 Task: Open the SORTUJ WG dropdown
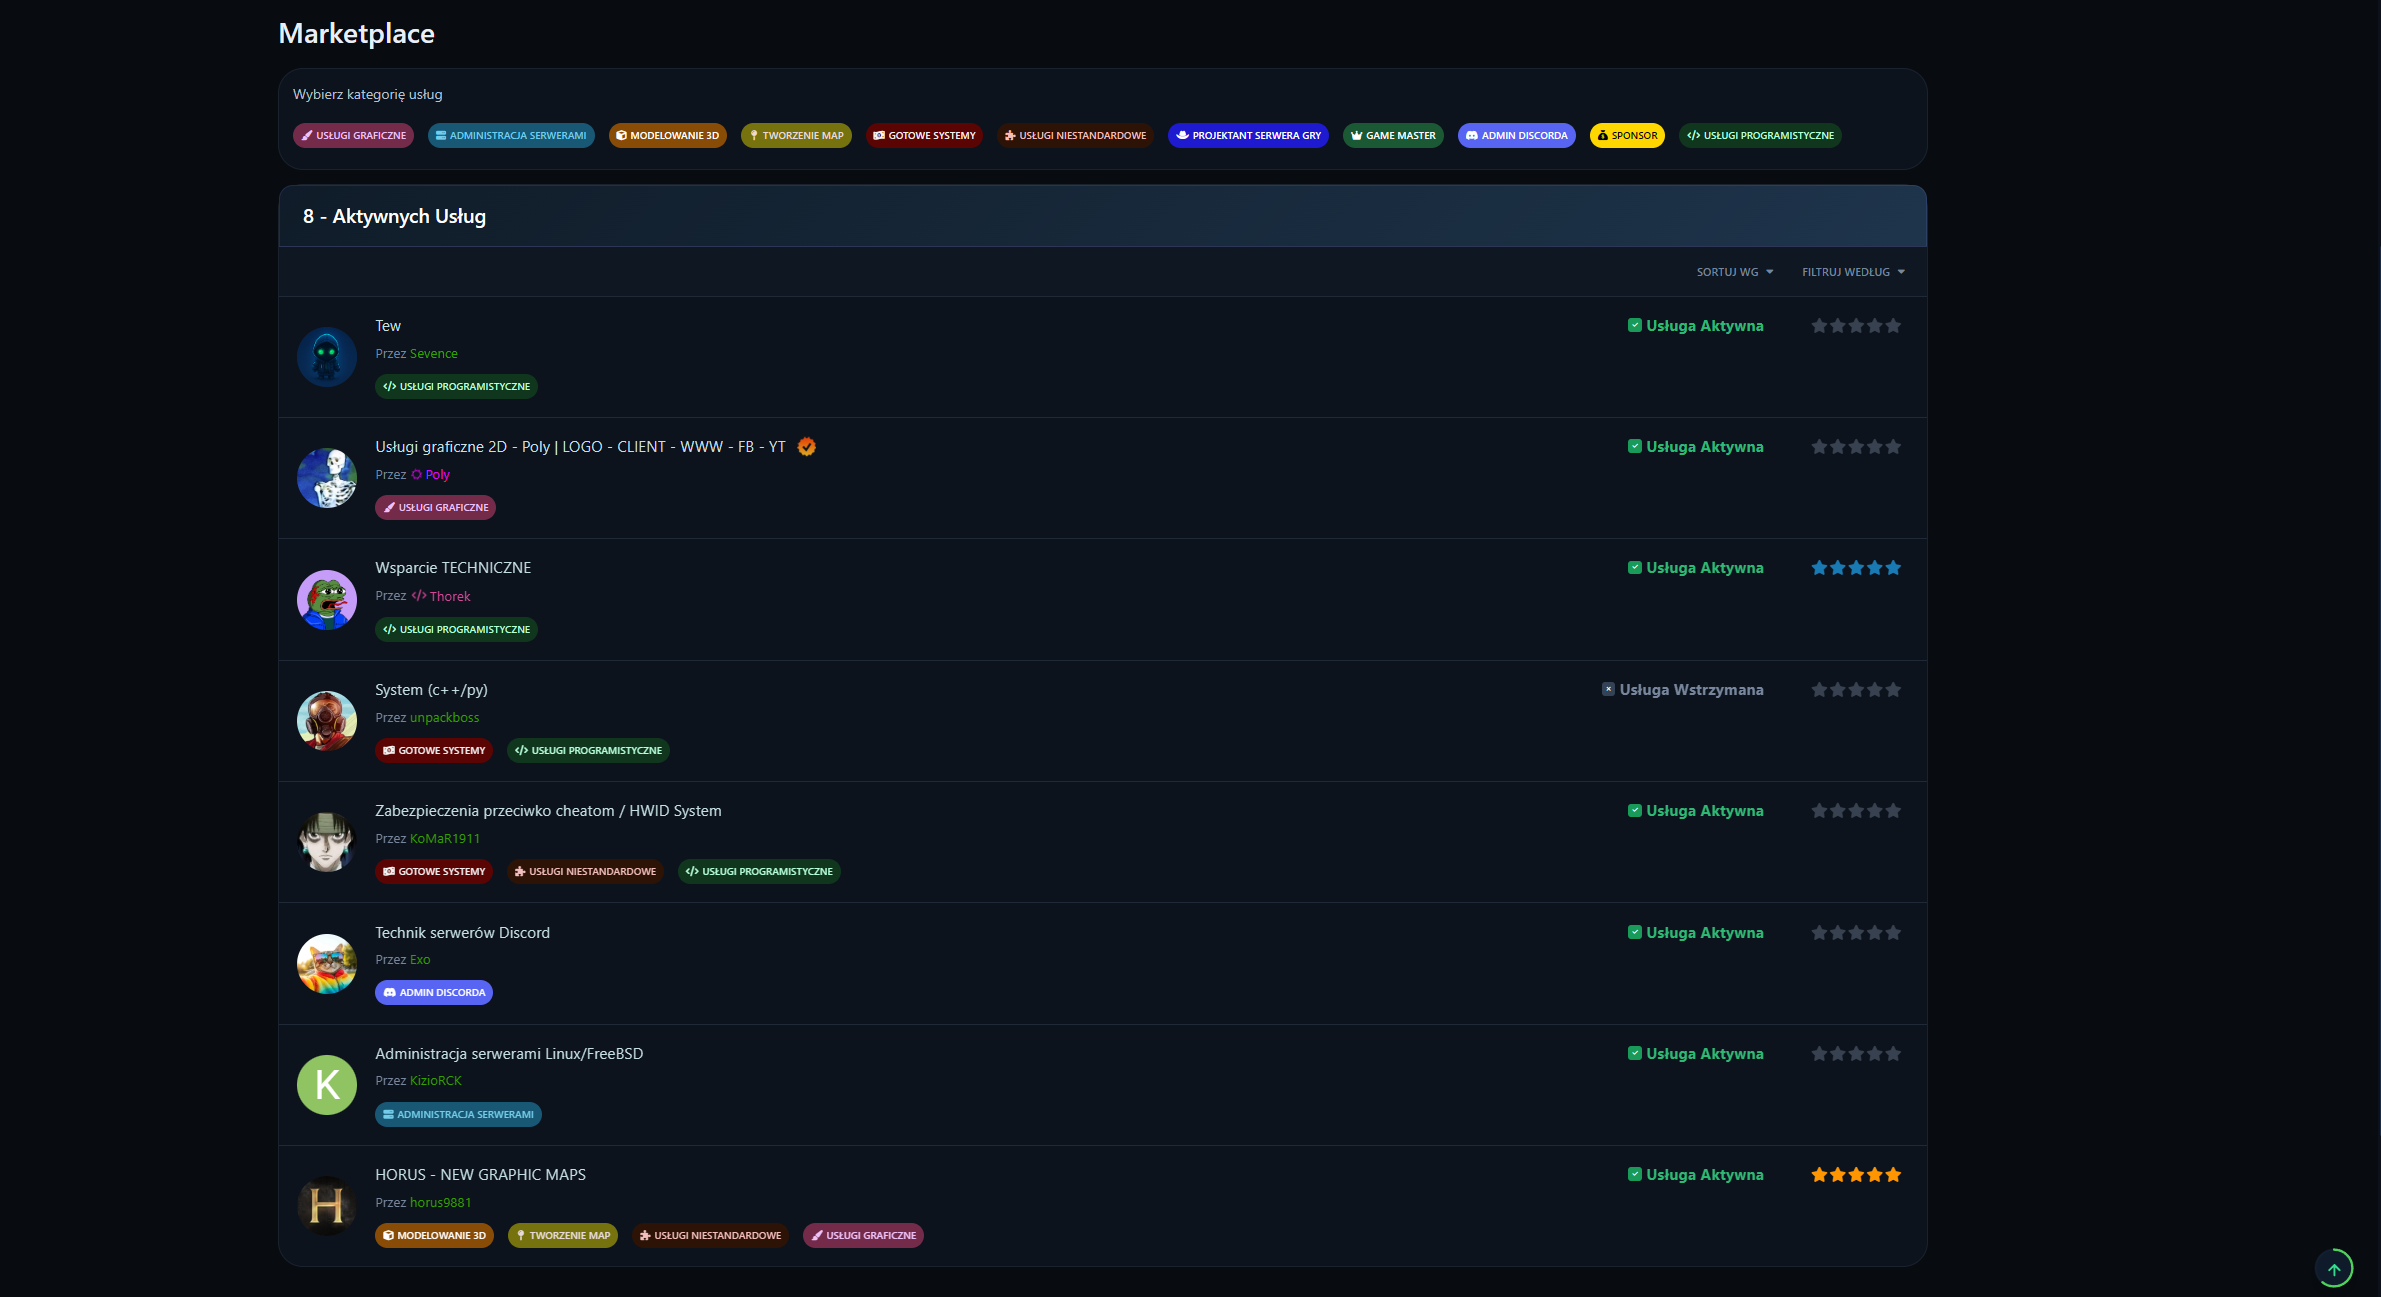[x=1734, y=271]
